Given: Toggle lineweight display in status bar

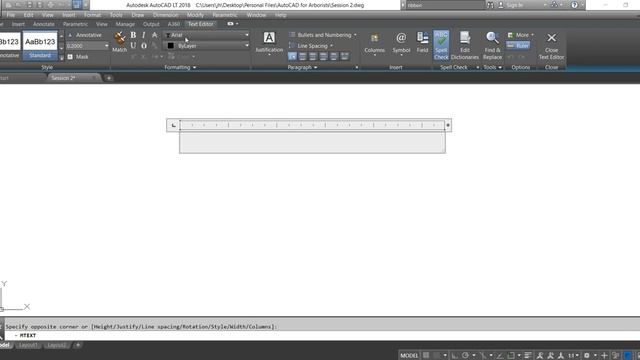Looking at the screenshot, I should [528, 356].
